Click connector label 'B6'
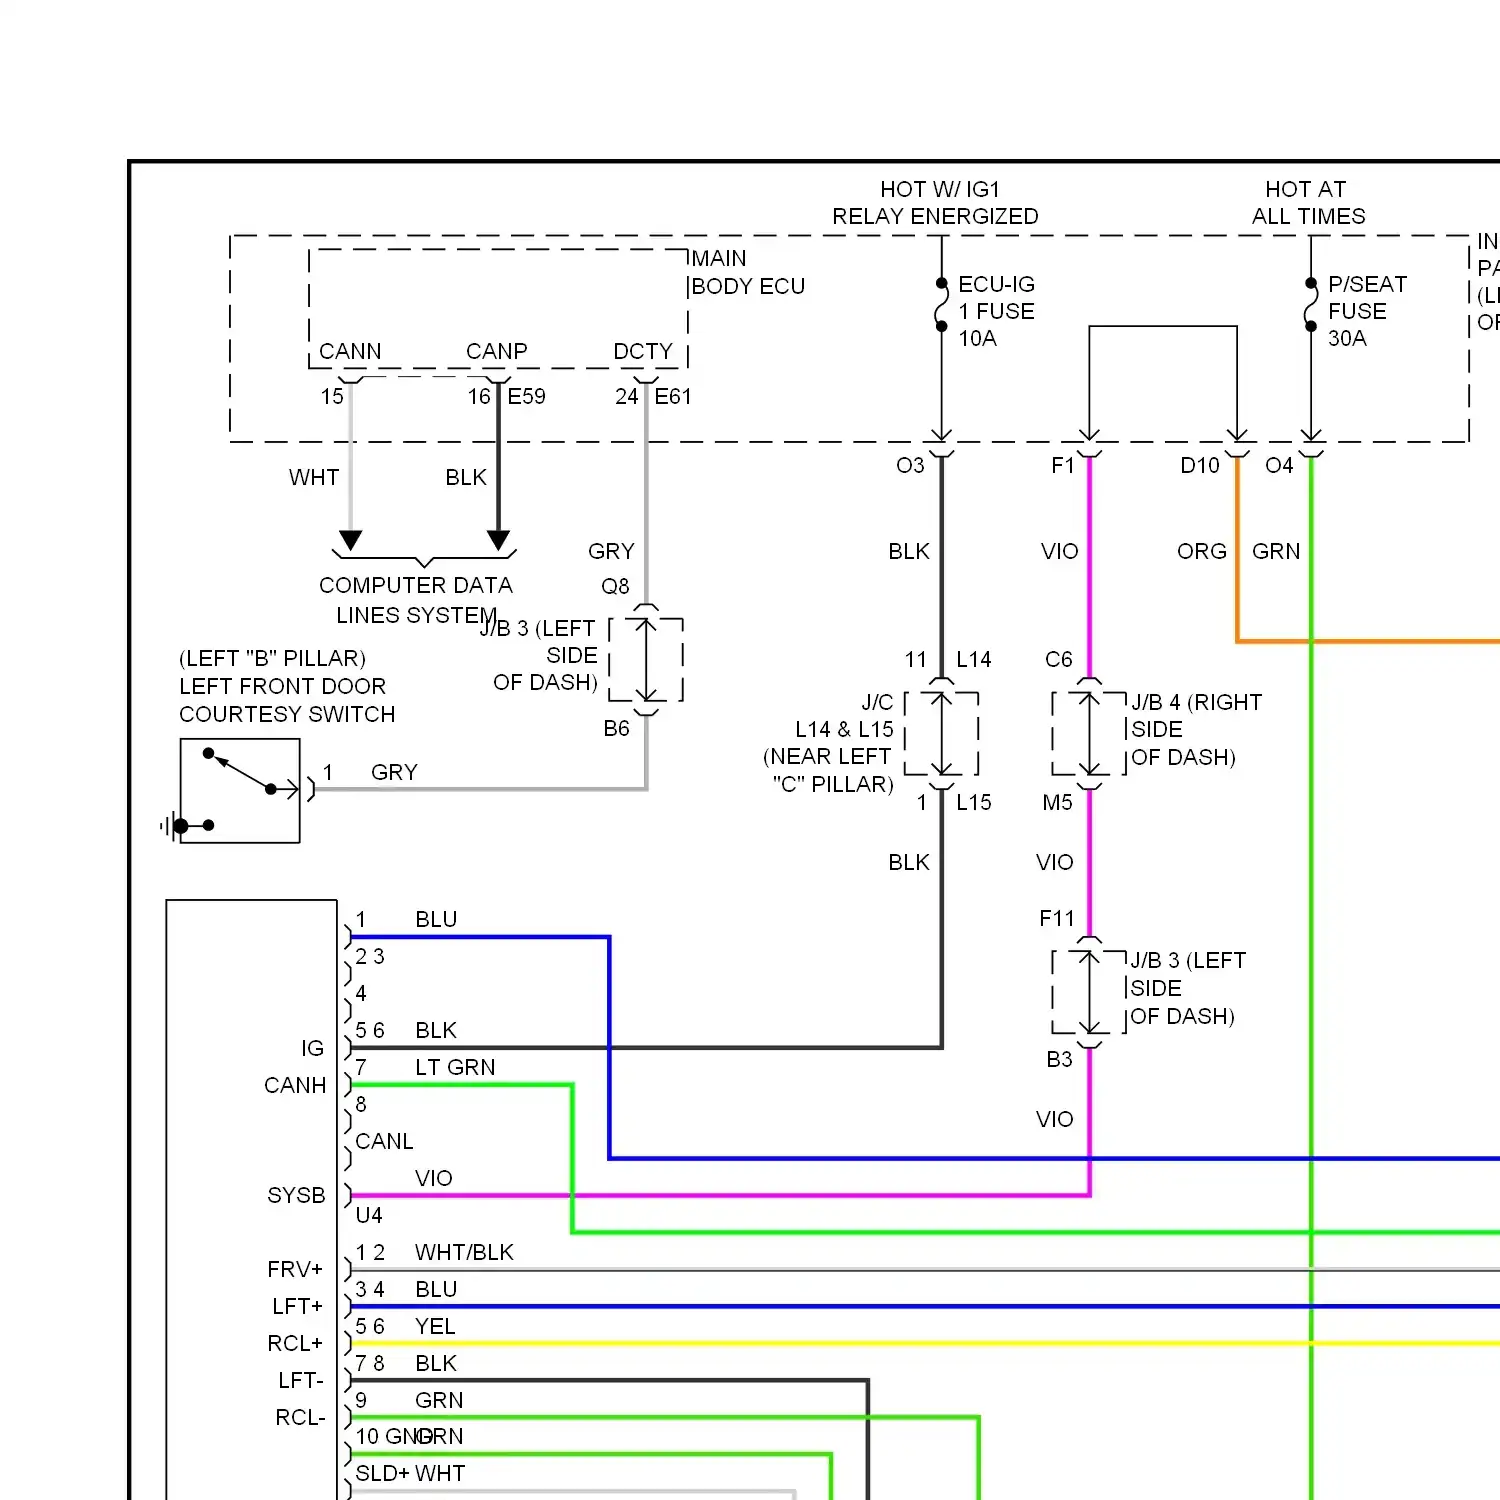Image resolution: width=1500 pixels, height=1500 pixels. (x=617, y=728)
